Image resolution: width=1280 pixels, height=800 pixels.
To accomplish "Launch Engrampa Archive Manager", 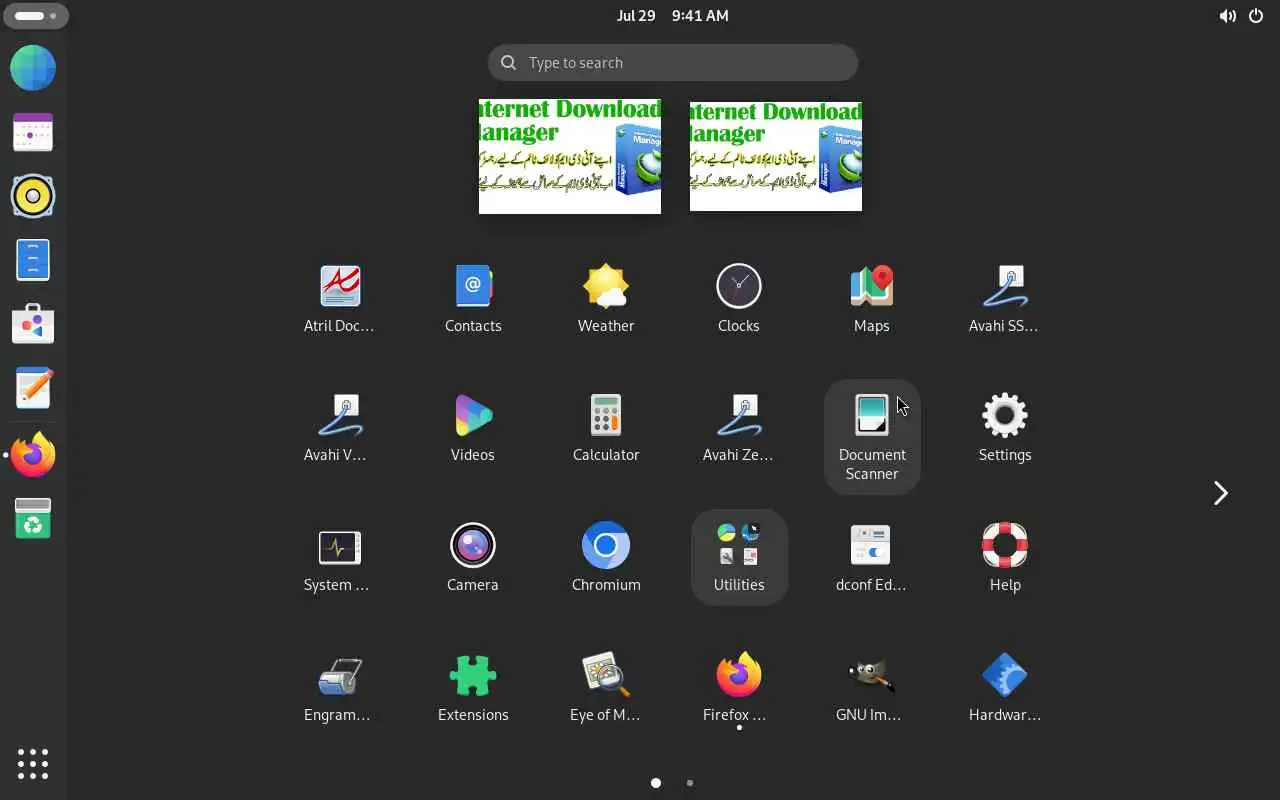I will click(339, 687).
